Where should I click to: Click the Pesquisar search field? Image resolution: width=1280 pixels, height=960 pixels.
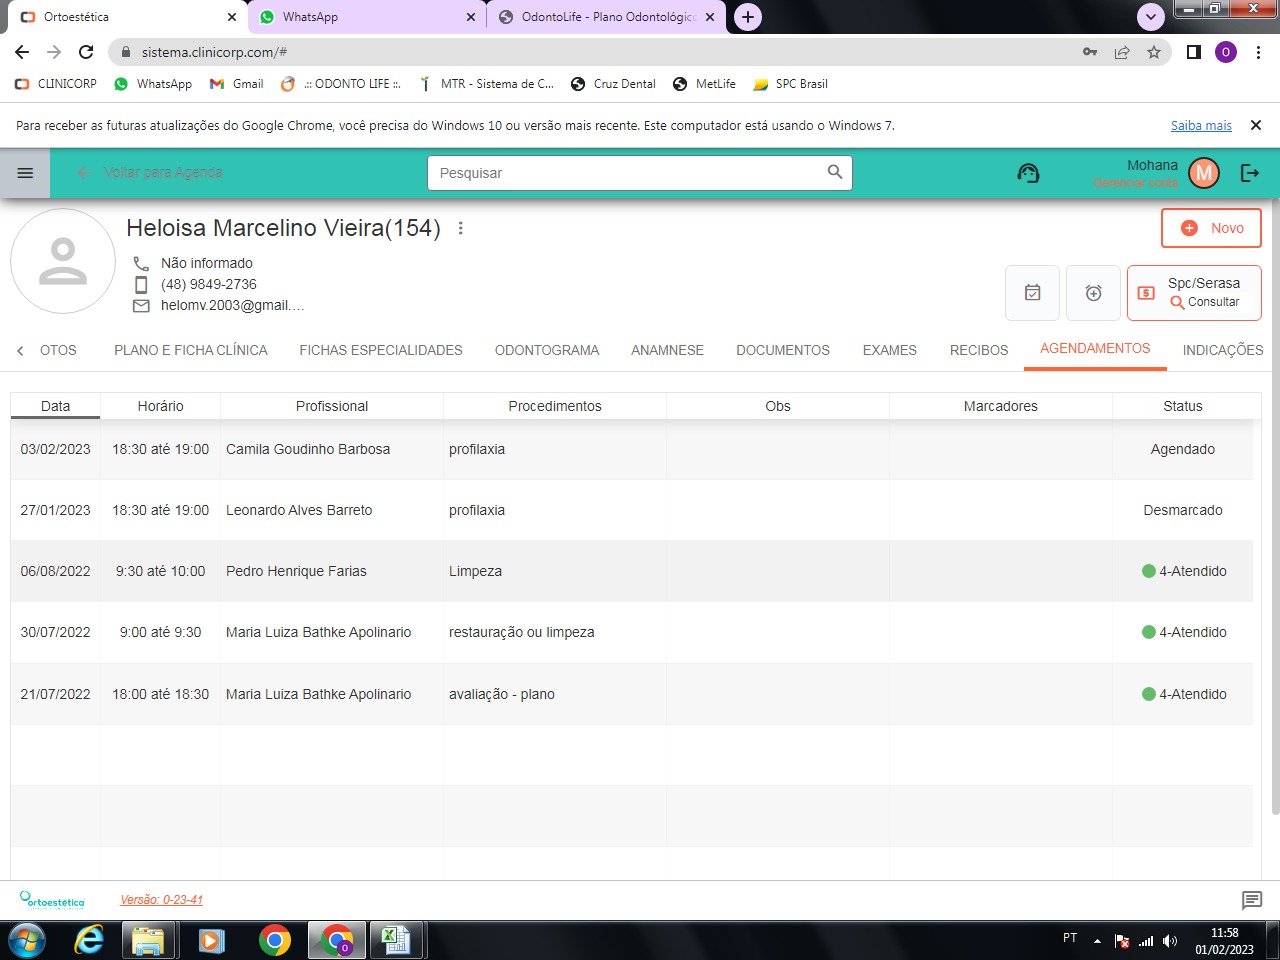[x=630, y=173]
